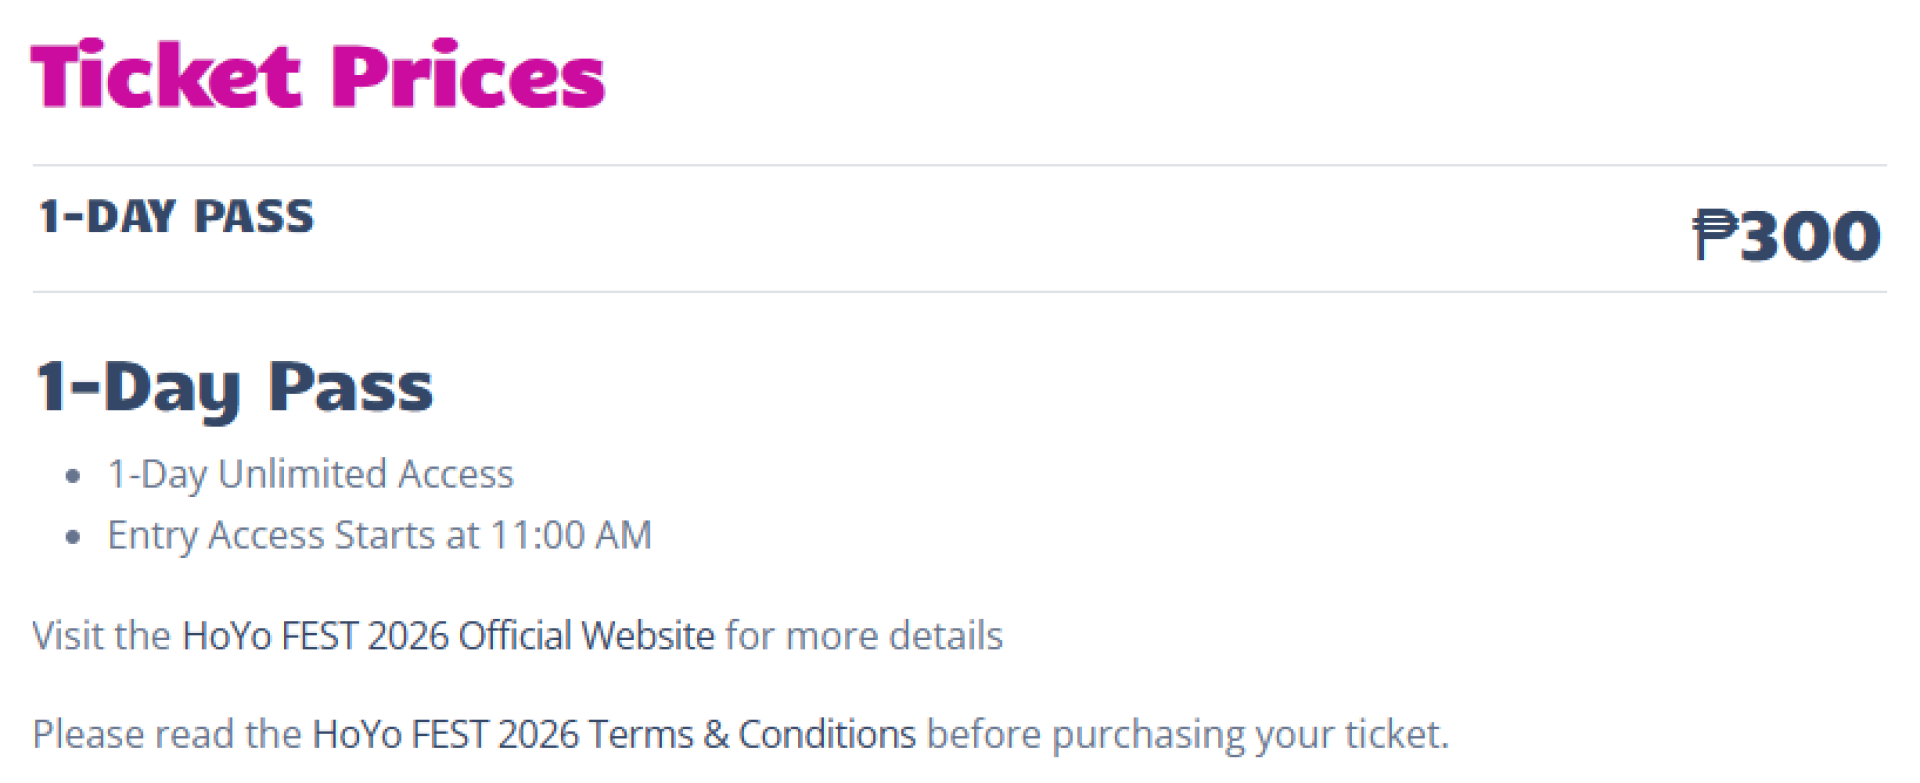Click the Ticket Prices heading
1920x783 pixels.
pos(318,74)
